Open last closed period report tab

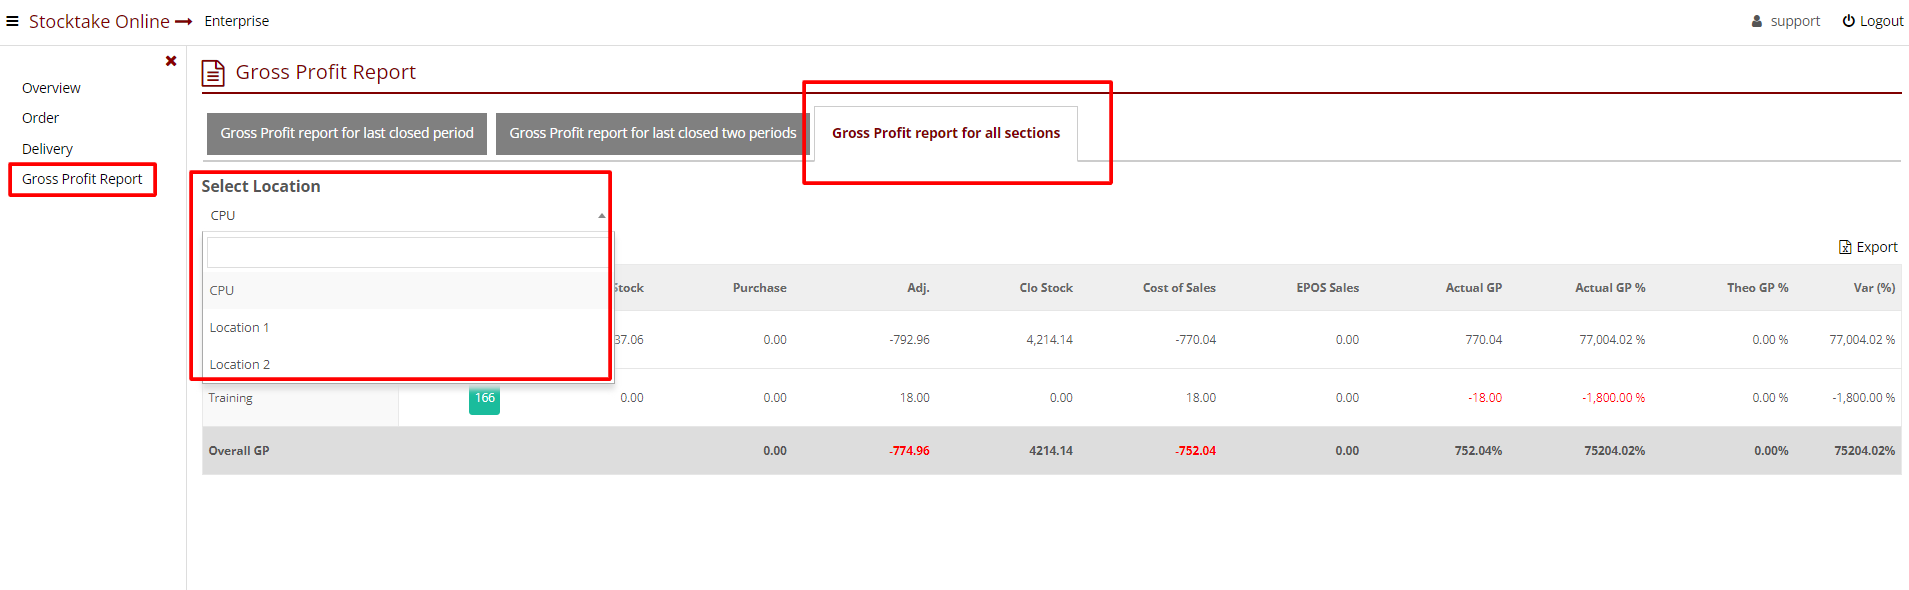click(347, 133)
